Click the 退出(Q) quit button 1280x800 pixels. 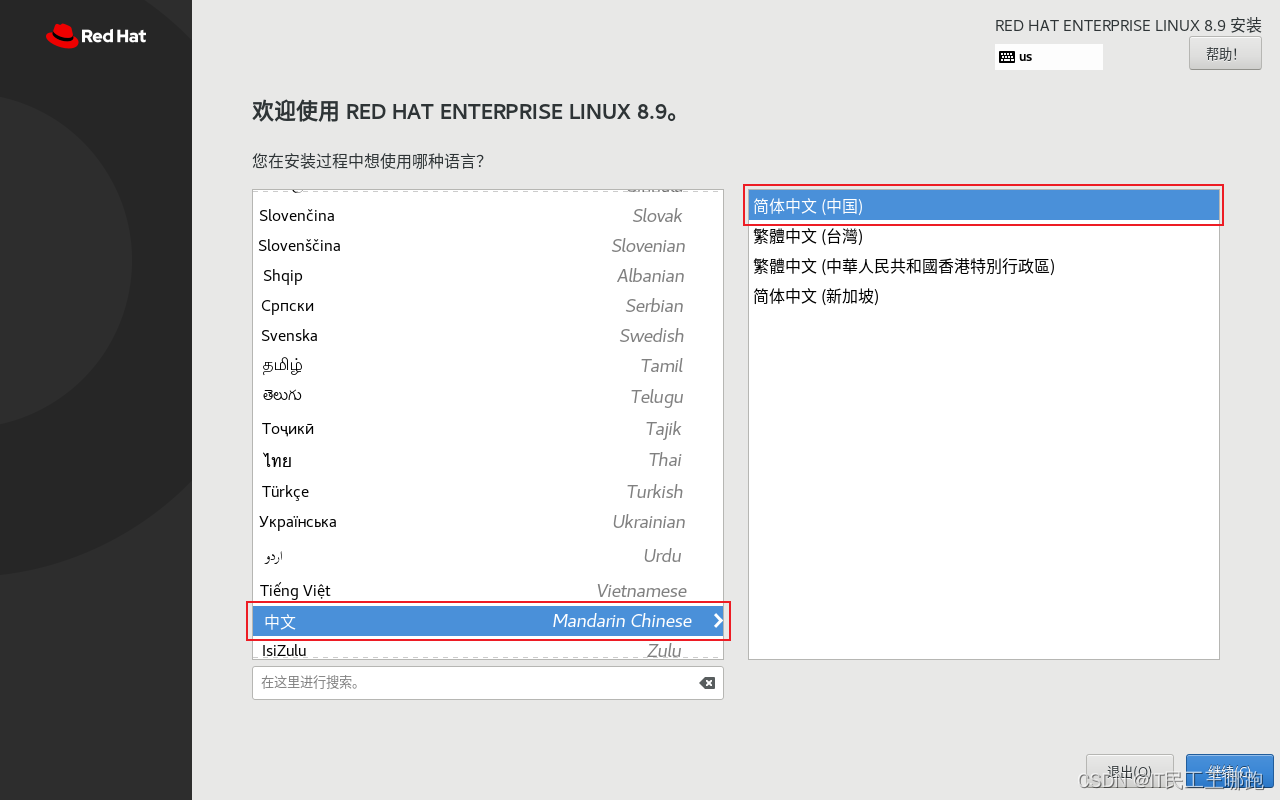tap(1130, 771)
